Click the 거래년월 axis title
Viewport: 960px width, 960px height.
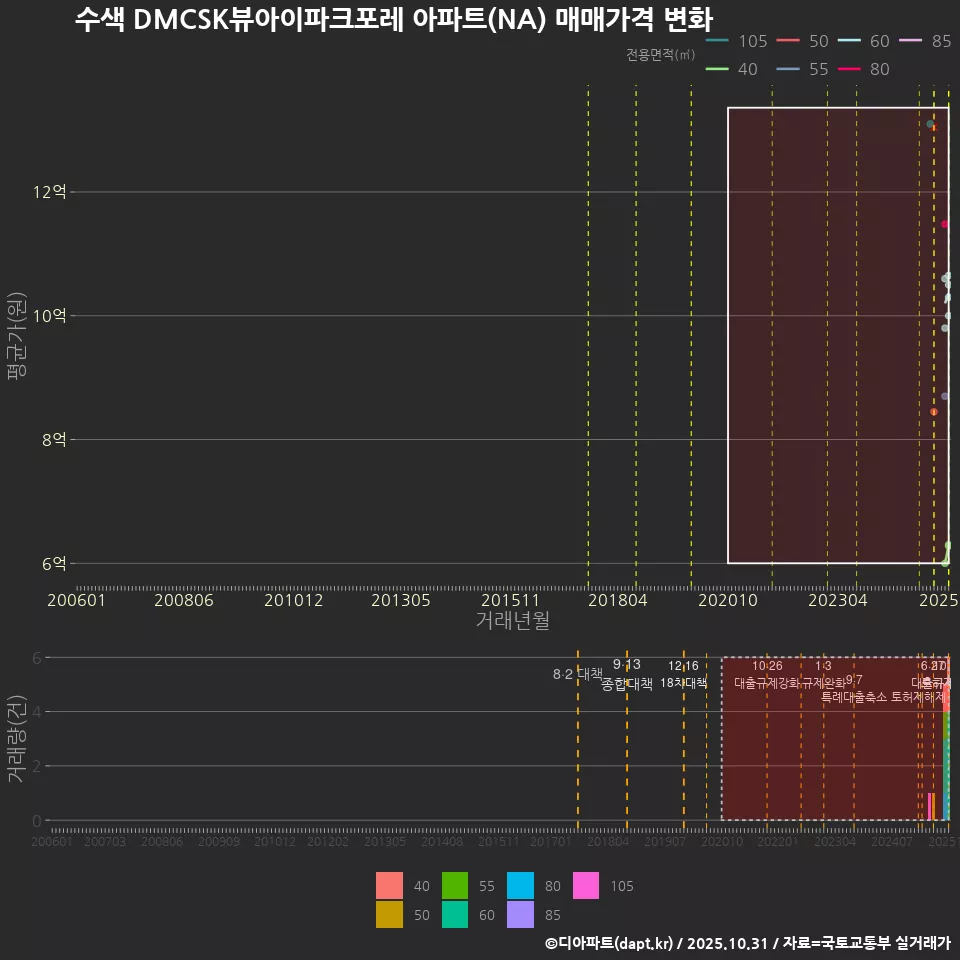510,620
